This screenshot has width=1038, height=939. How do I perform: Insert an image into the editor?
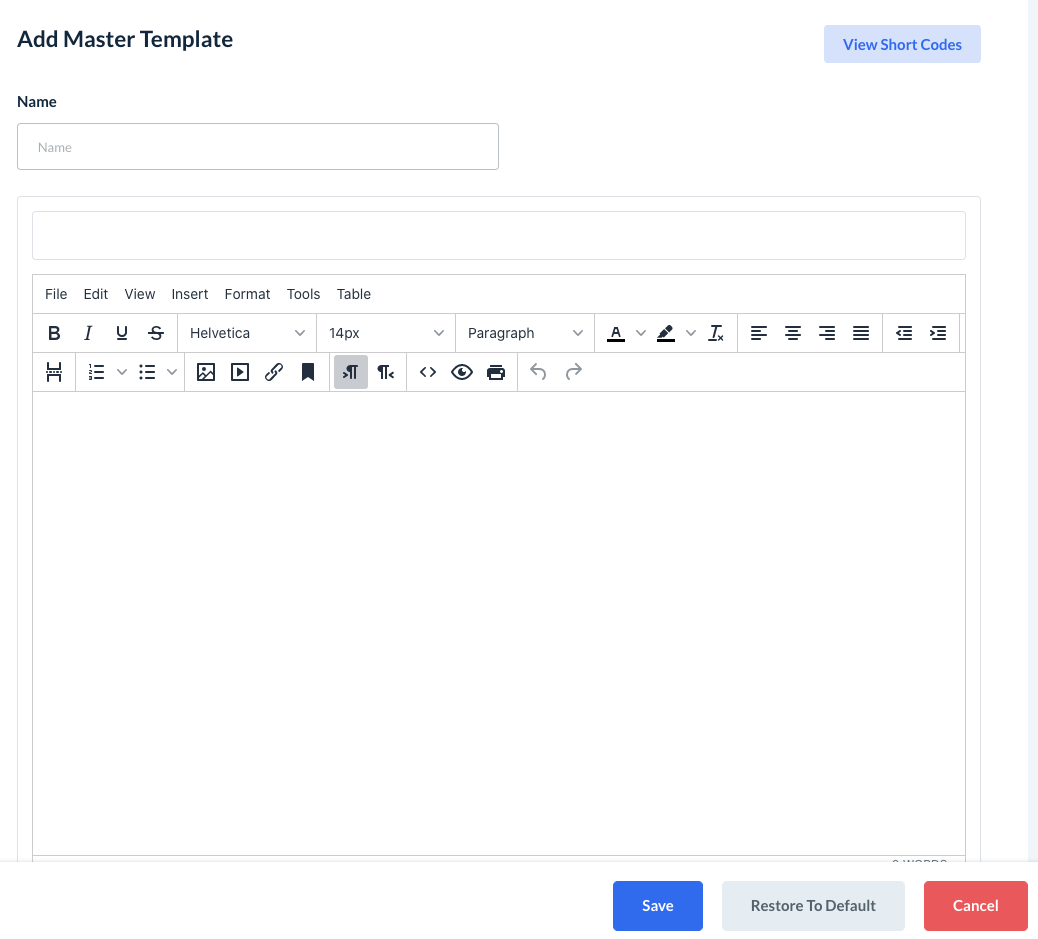[206, 372]
